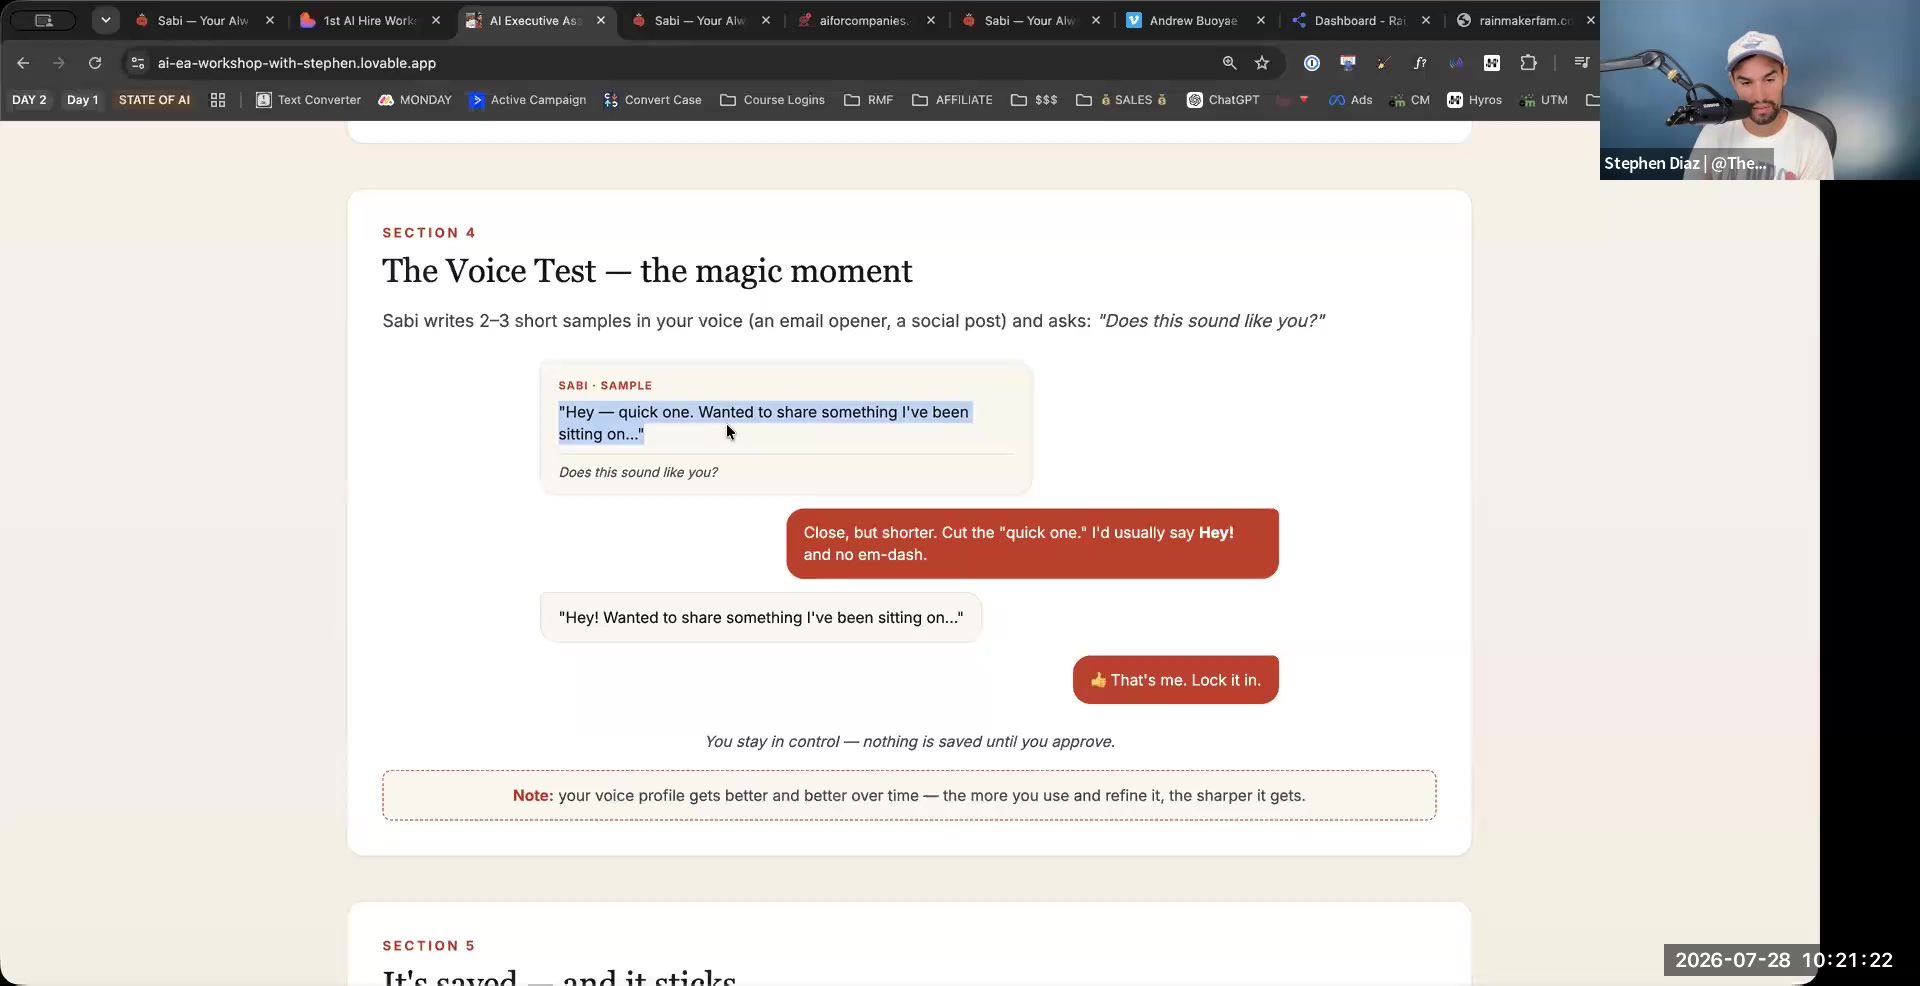
Task: Expand the AFFILIATE bookmark folder
Action: click(x=953, y=100)
